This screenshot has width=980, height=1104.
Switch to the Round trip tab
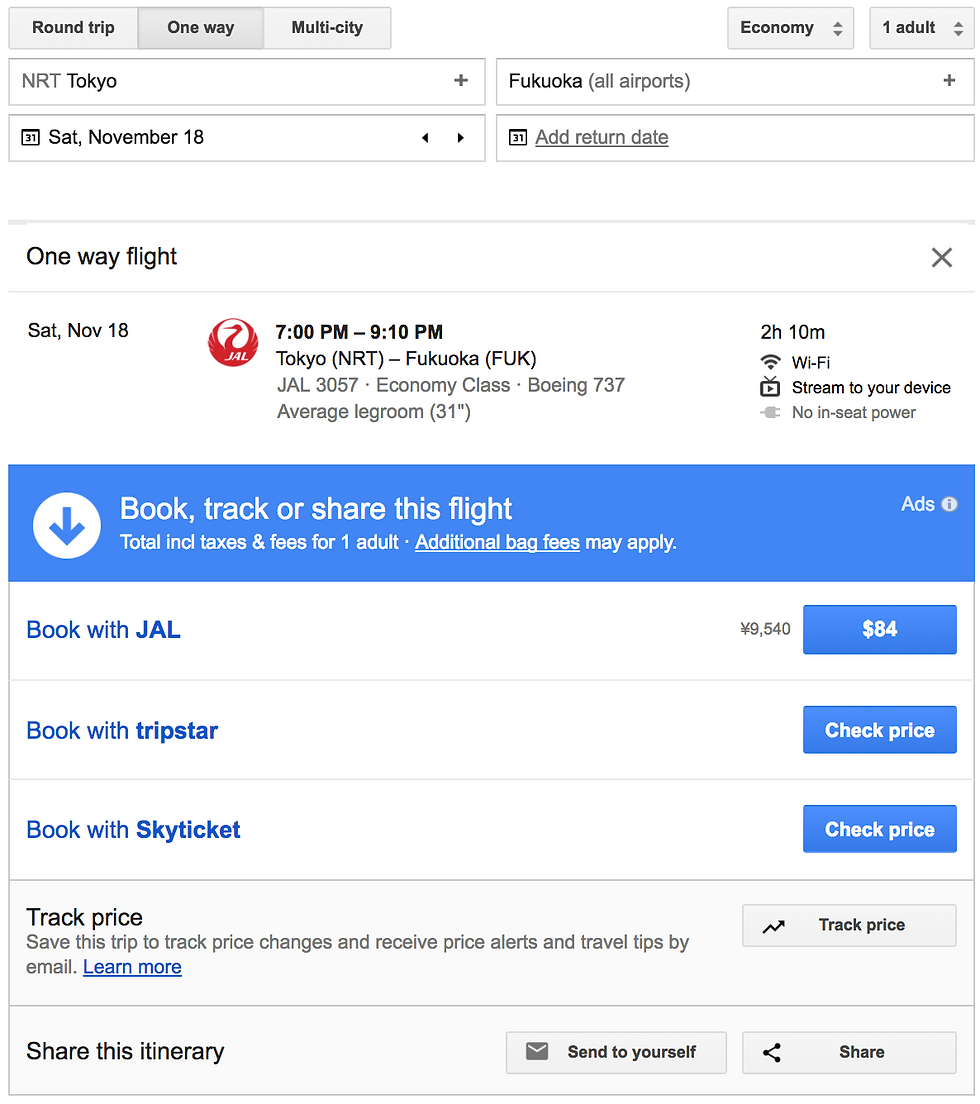(73, 28)
